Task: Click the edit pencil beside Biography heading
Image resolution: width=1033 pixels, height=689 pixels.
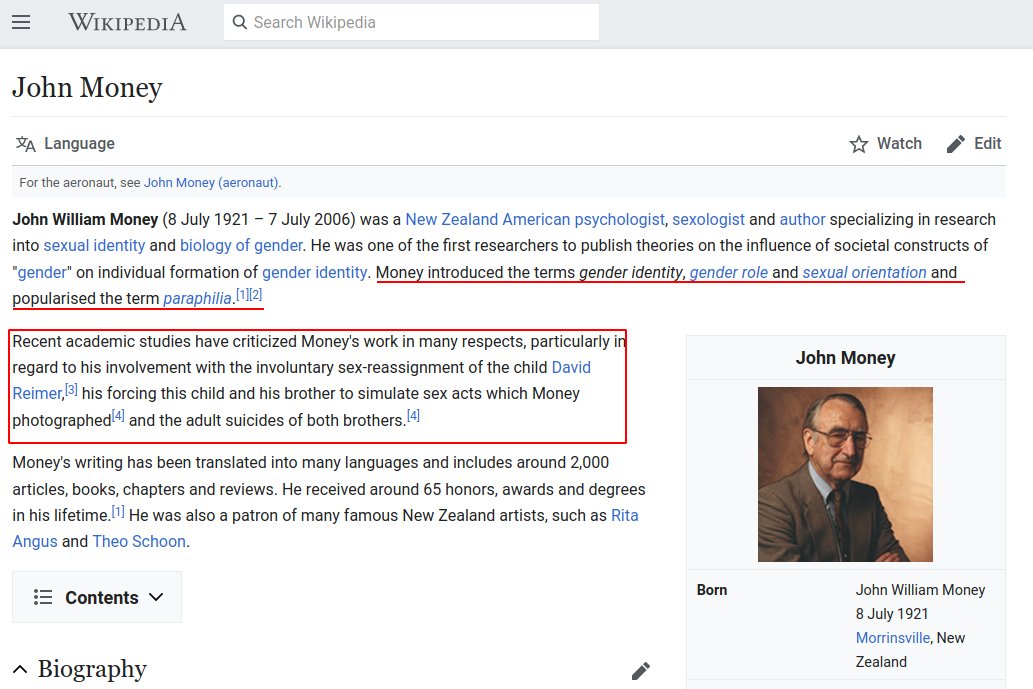Action: [x=640, y=670]
